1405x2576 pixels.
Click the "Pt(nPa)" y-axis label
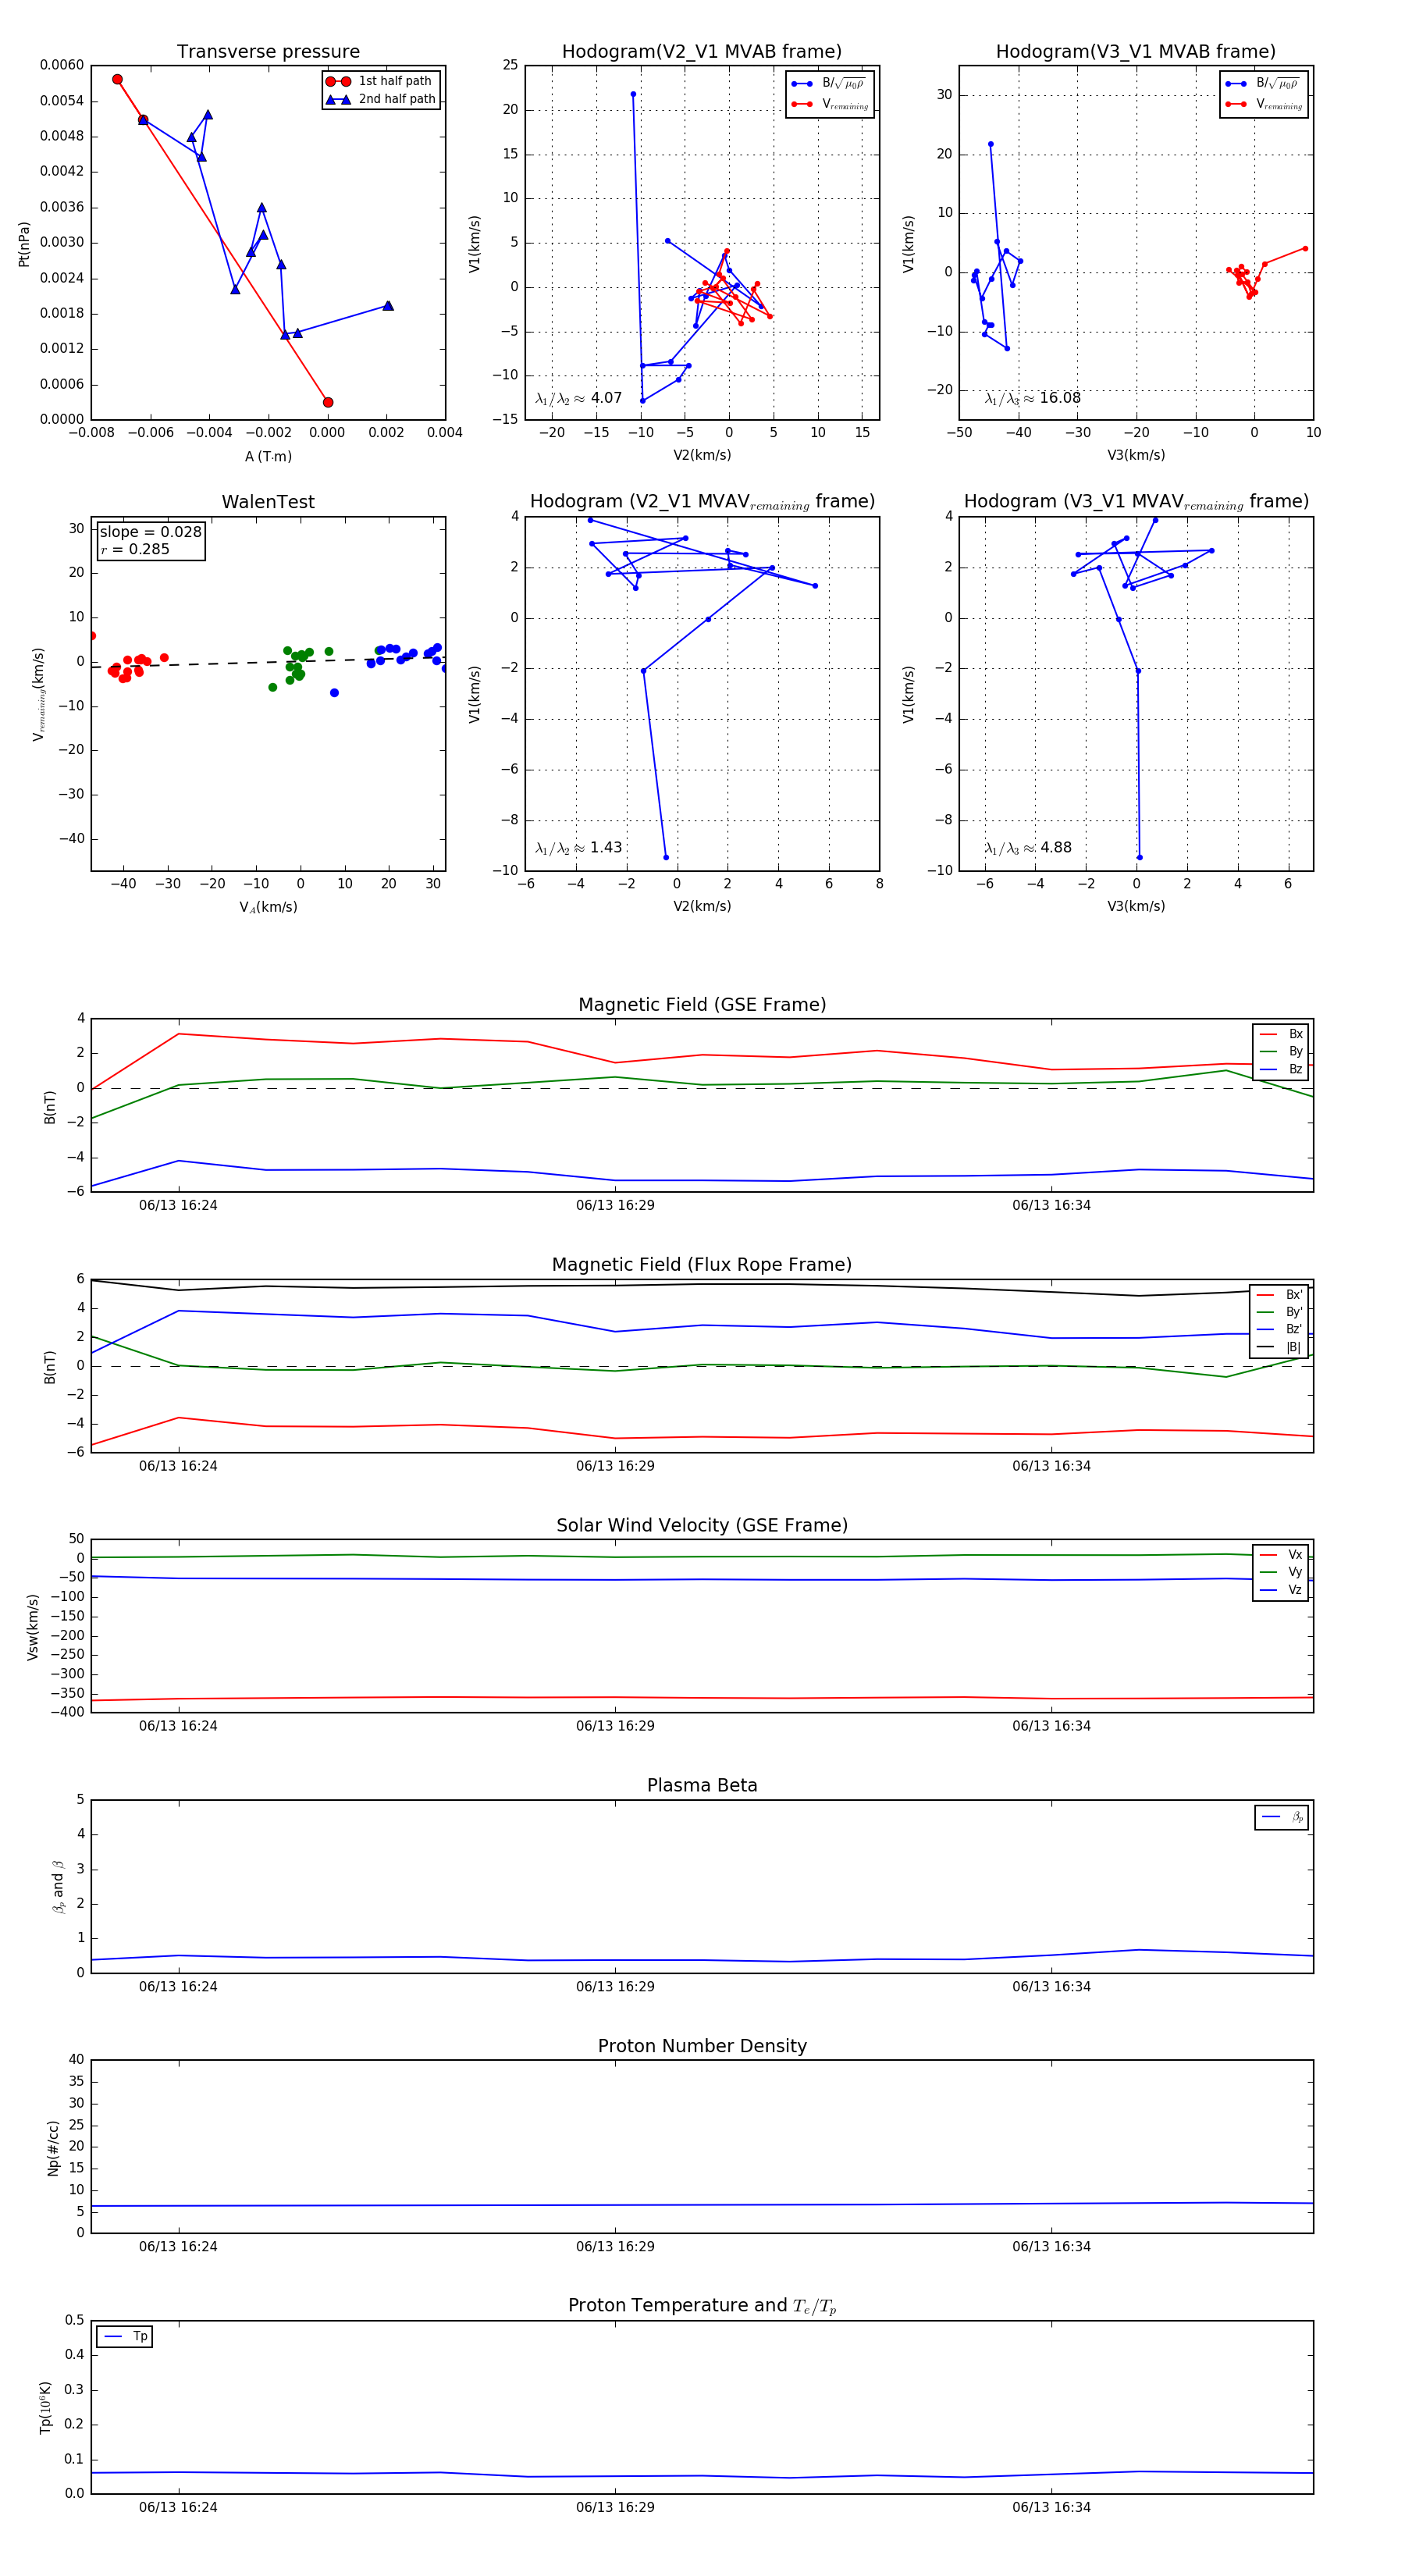(24, 243)
